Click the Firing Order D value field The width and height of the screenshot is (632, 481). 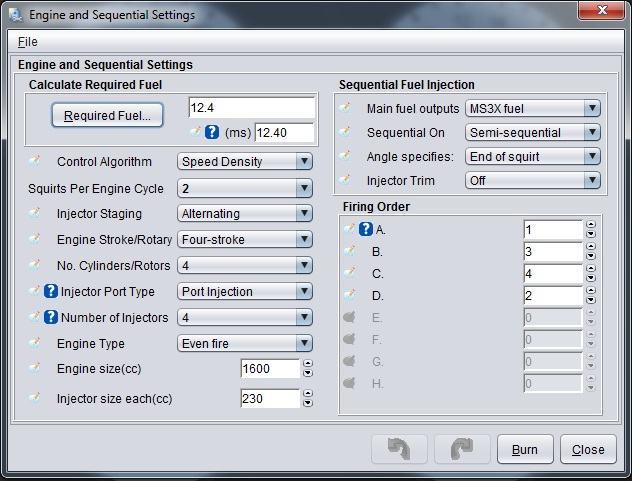[x=553, y=296]
